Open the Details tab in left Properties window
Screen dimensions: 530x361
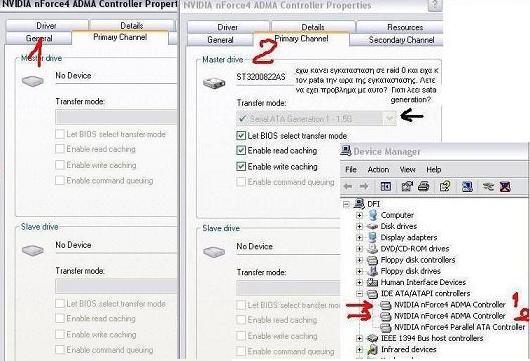(132, 26)
